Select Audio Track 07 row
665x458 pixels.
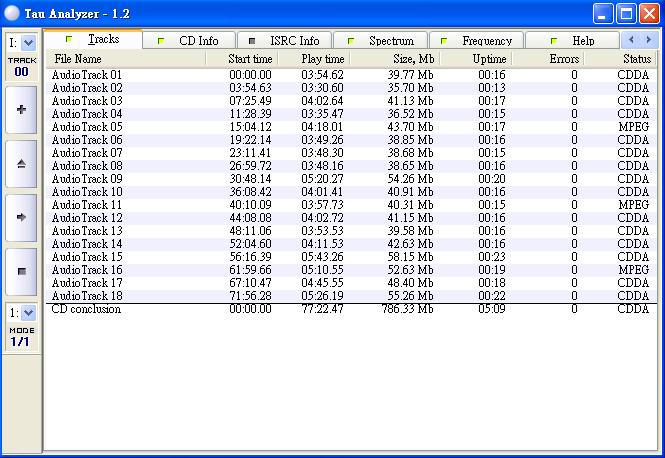coord(351,153)
